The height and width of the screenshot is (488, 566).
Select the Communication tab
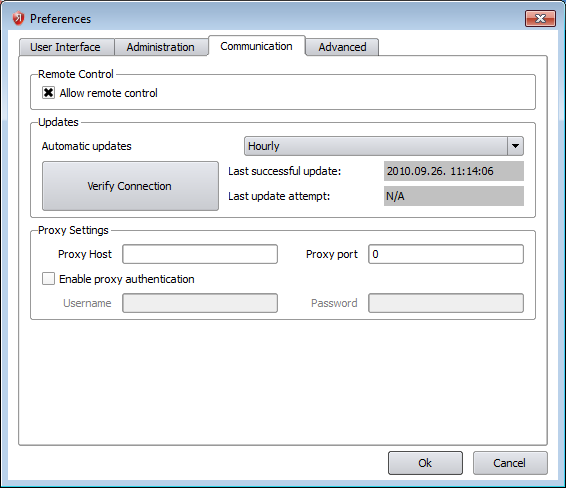(x=257, y=46)
